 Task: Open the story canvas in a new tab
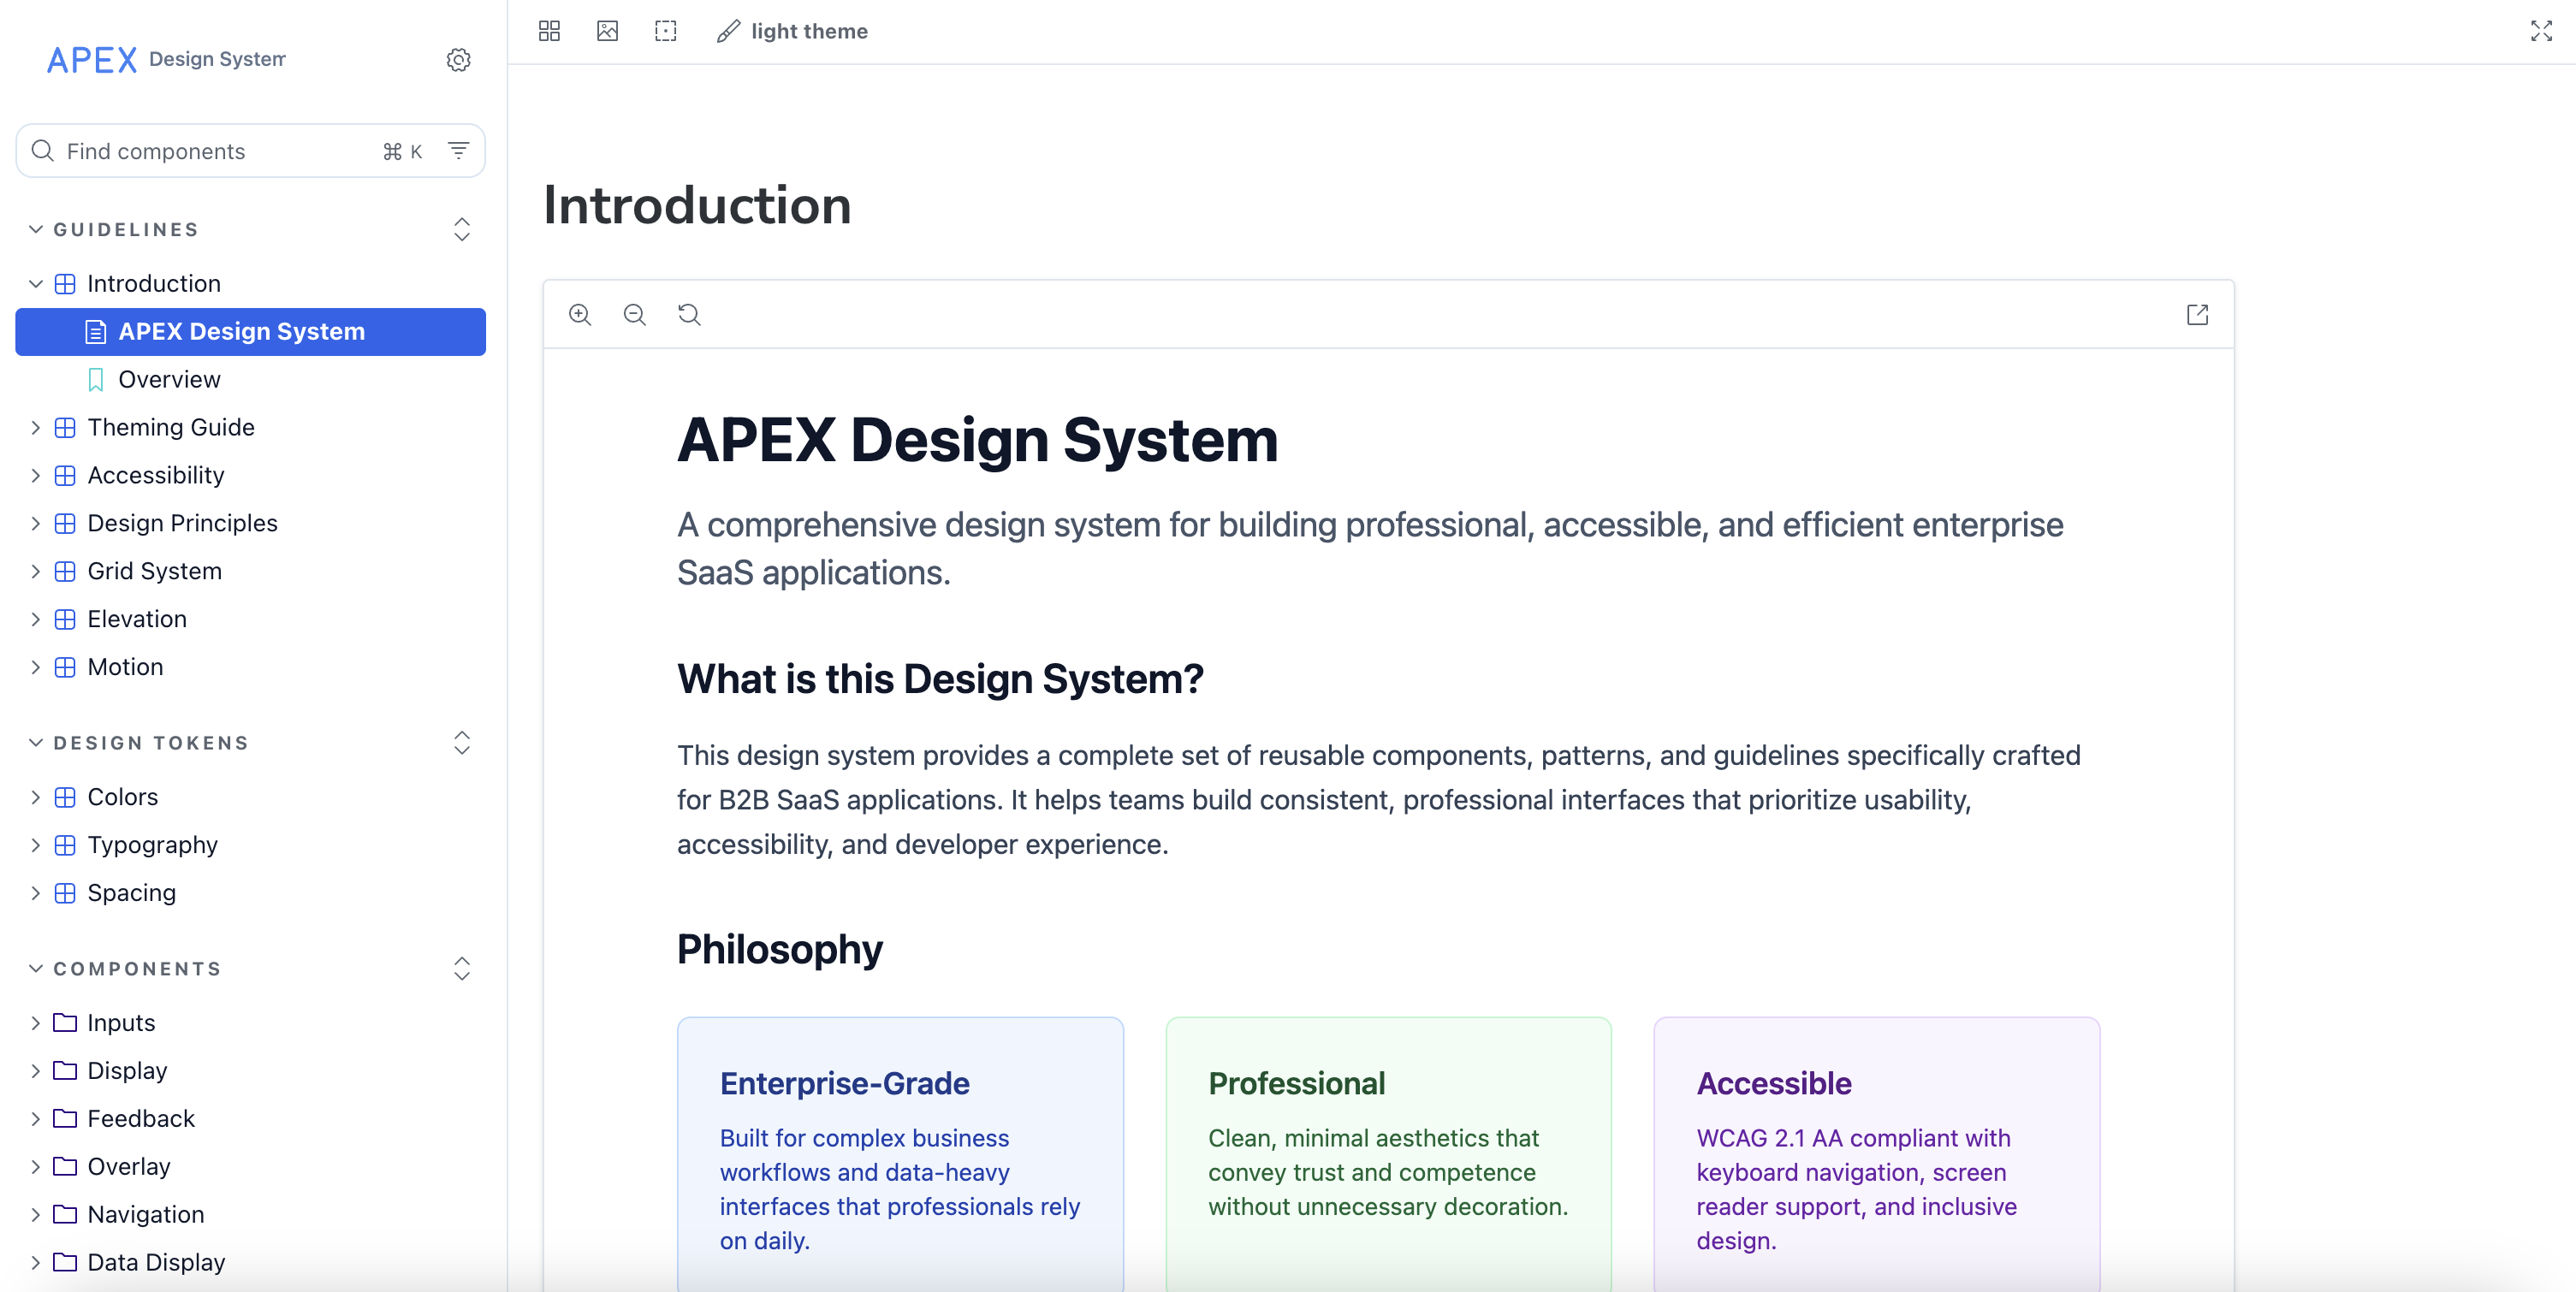(2196, 314)
